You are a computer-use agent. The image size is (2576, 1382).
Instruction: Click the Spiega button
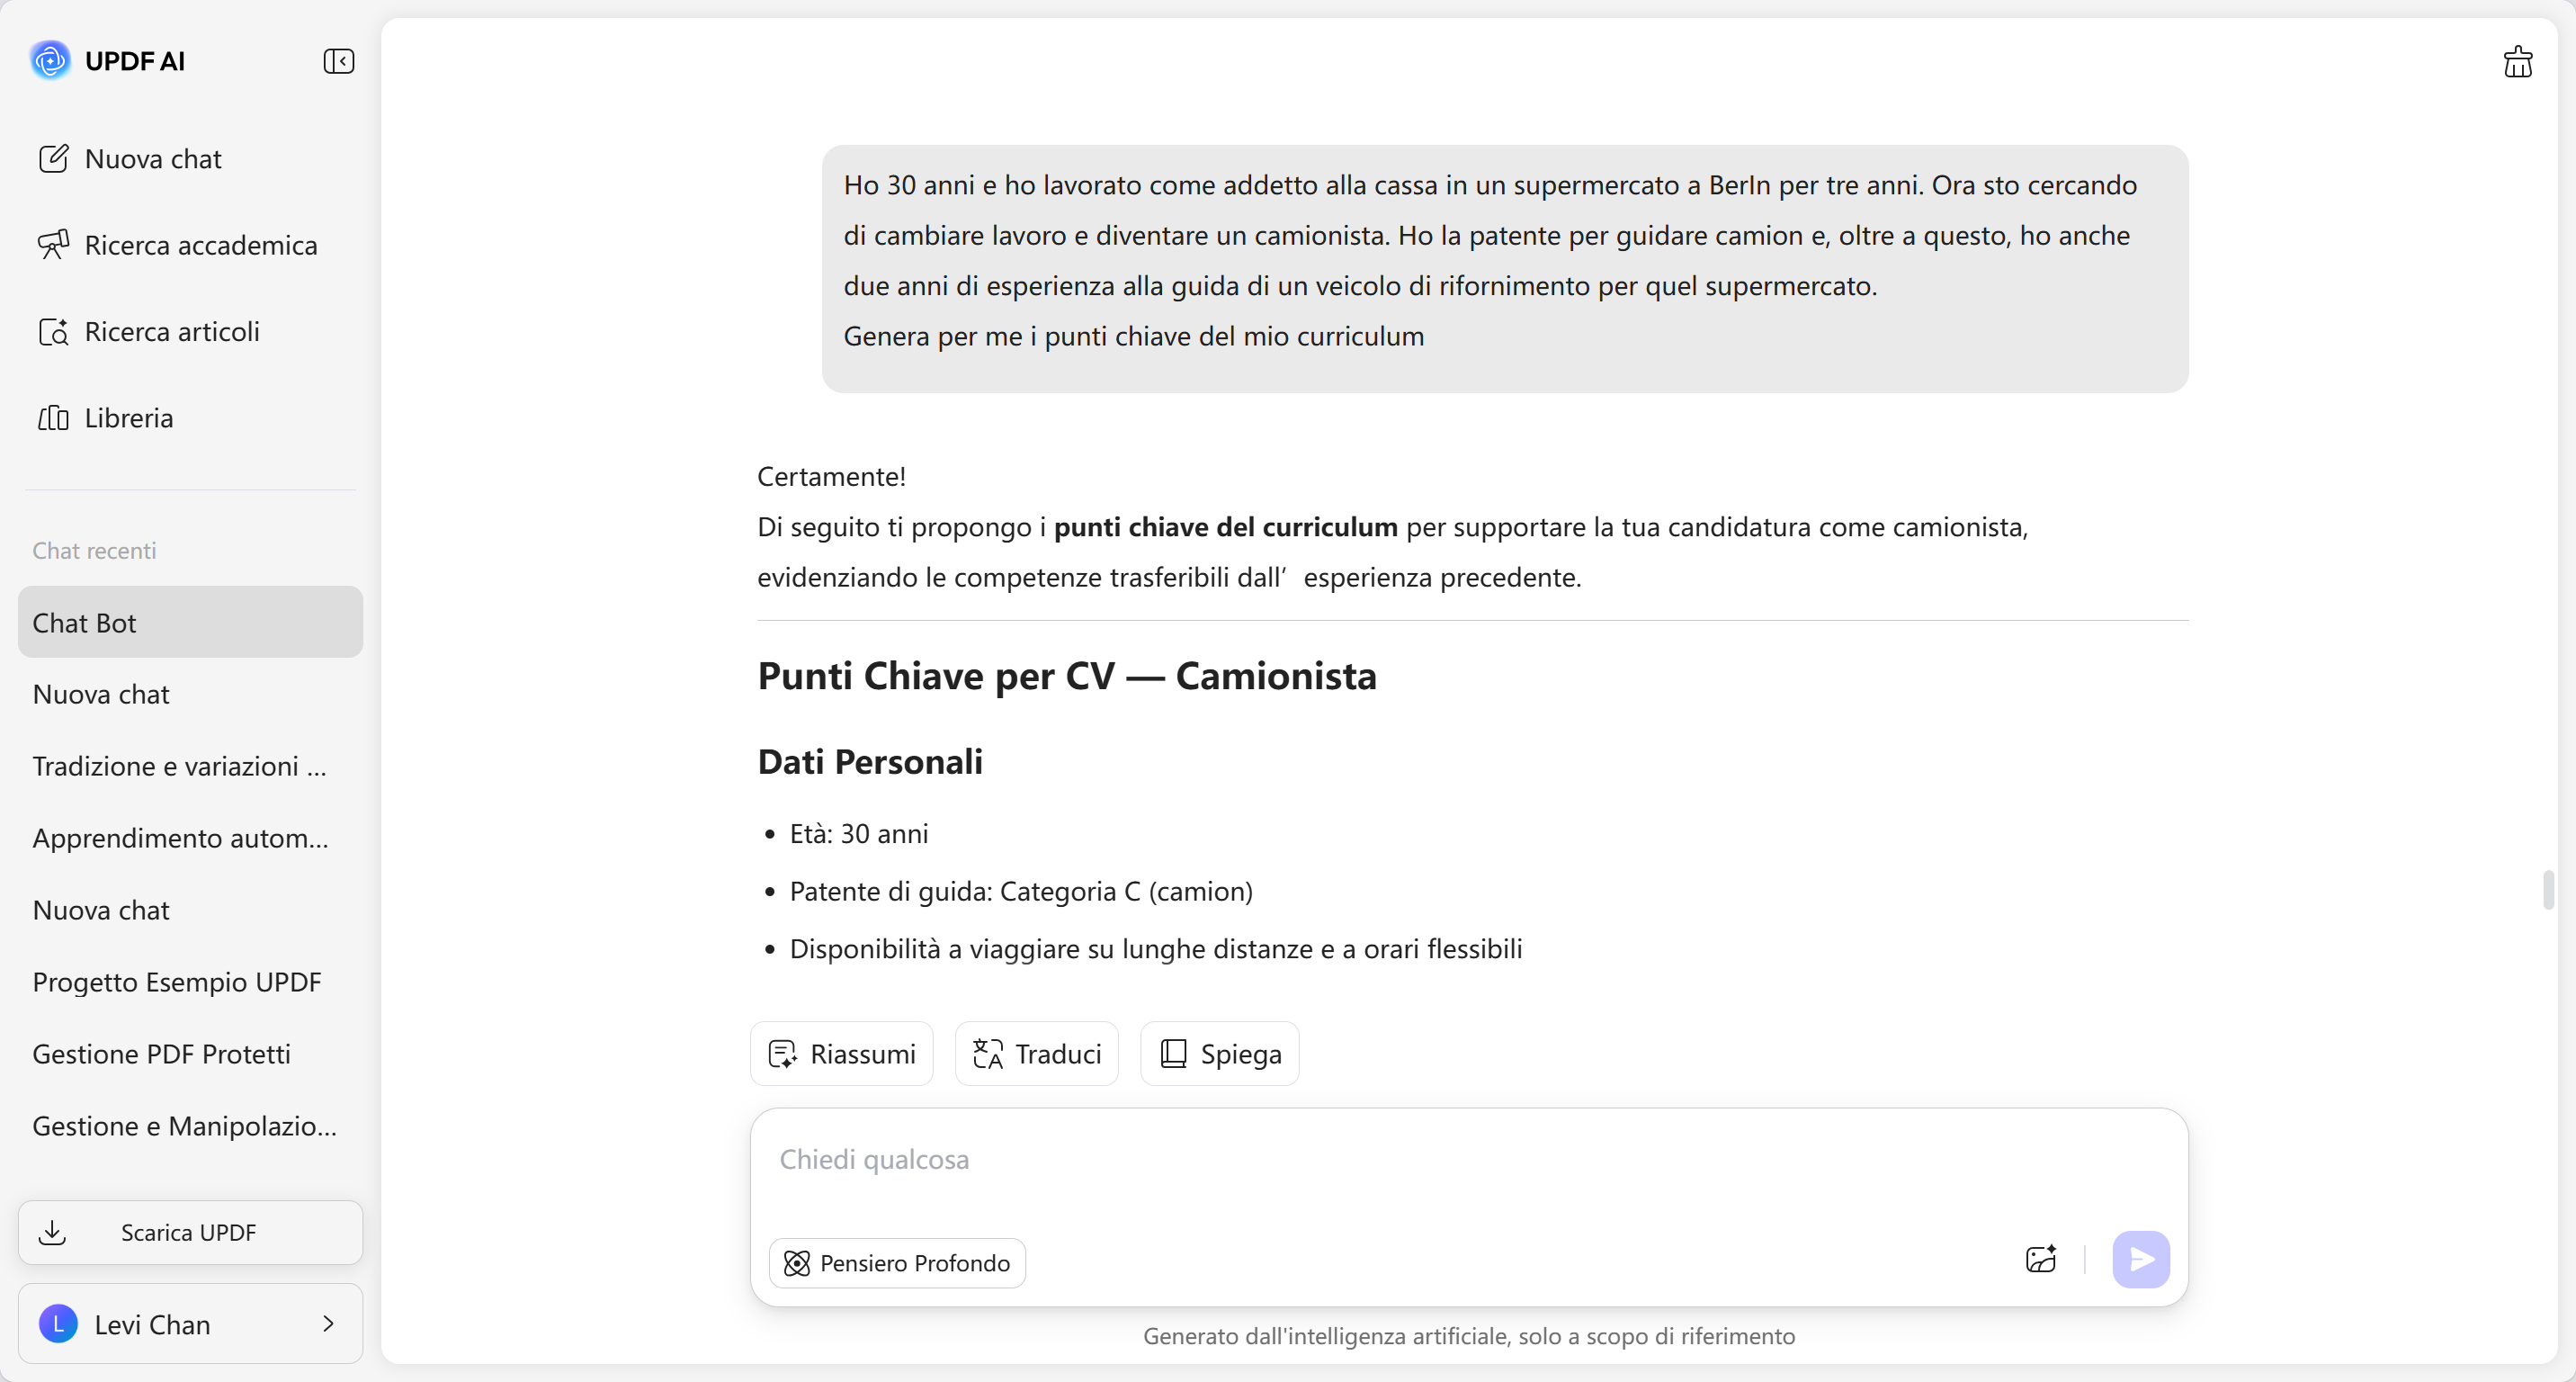coord(1219,1054)
